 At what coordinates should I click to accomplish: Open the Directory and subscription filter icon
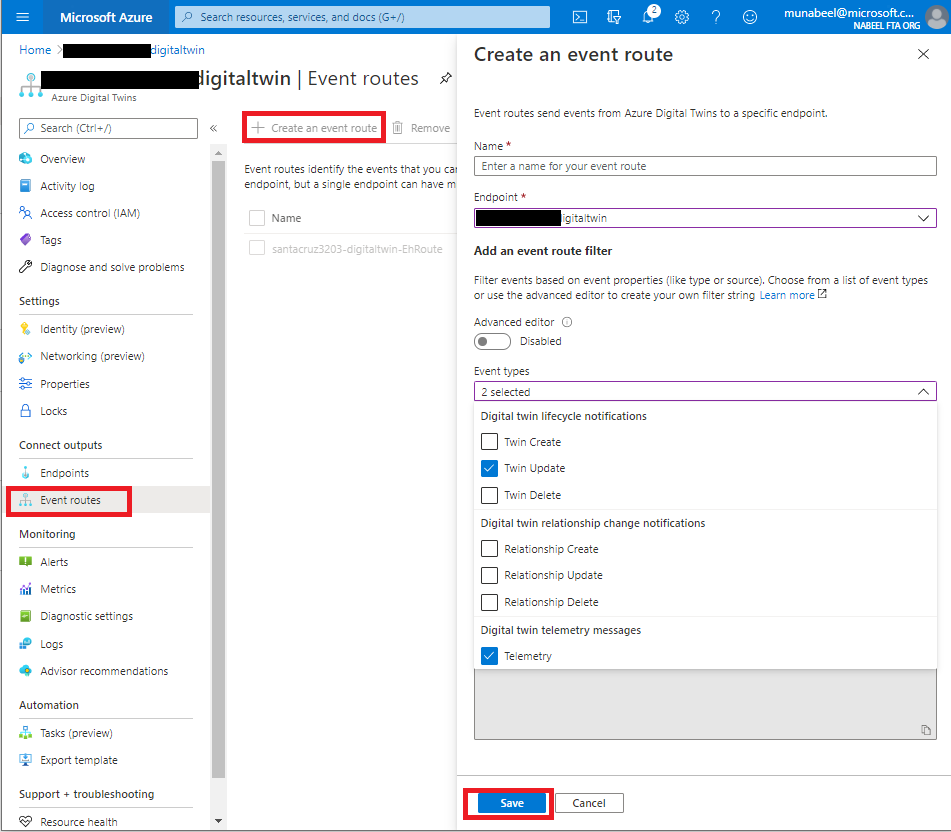point(614,17)
